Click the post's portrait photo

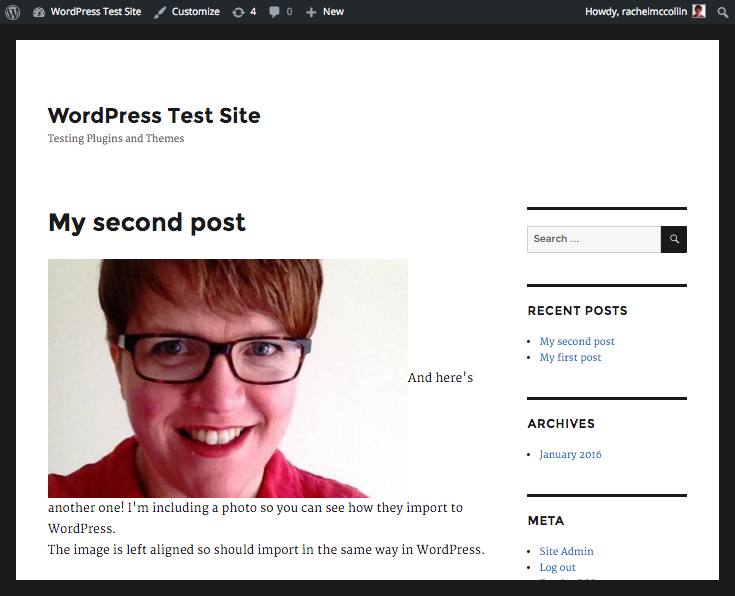pos(228,378)
